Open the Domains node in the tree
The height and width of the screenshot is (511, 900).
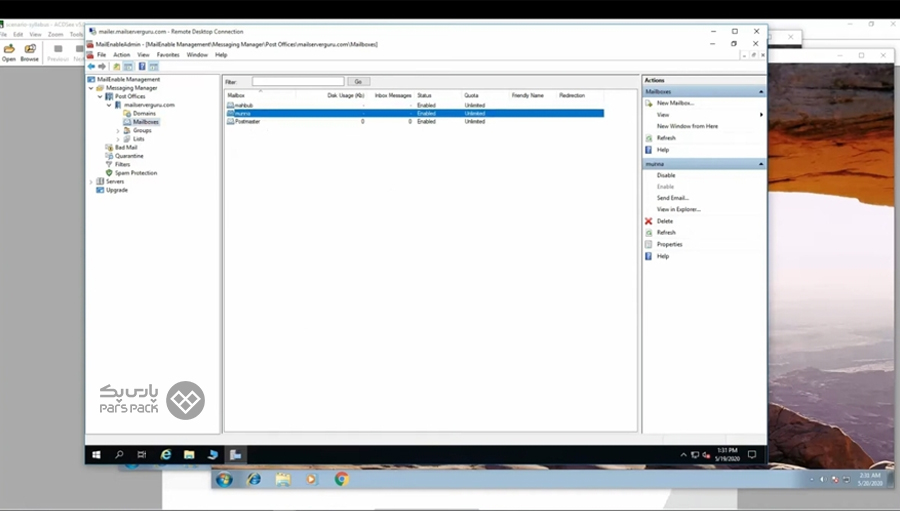click(144, 114)
